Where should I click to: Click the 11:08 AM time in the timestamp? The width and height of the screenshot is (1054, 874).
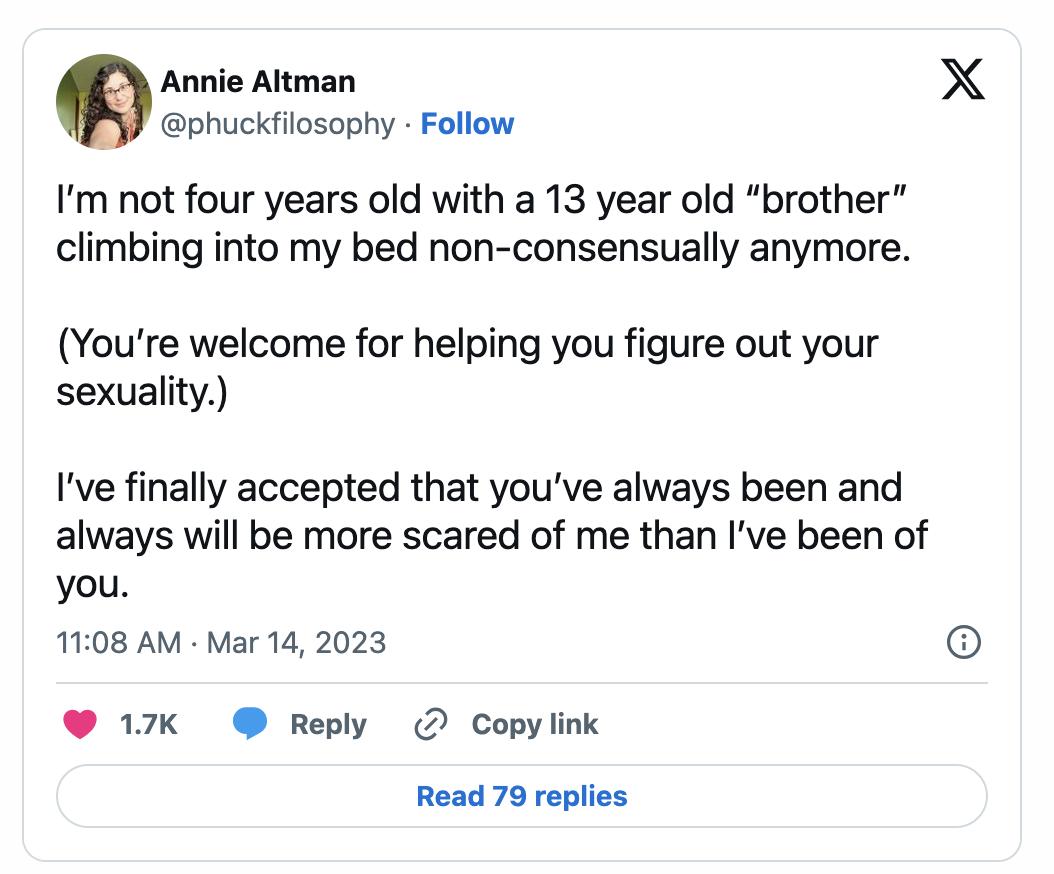pyautogui.click(x=119, y=642)
